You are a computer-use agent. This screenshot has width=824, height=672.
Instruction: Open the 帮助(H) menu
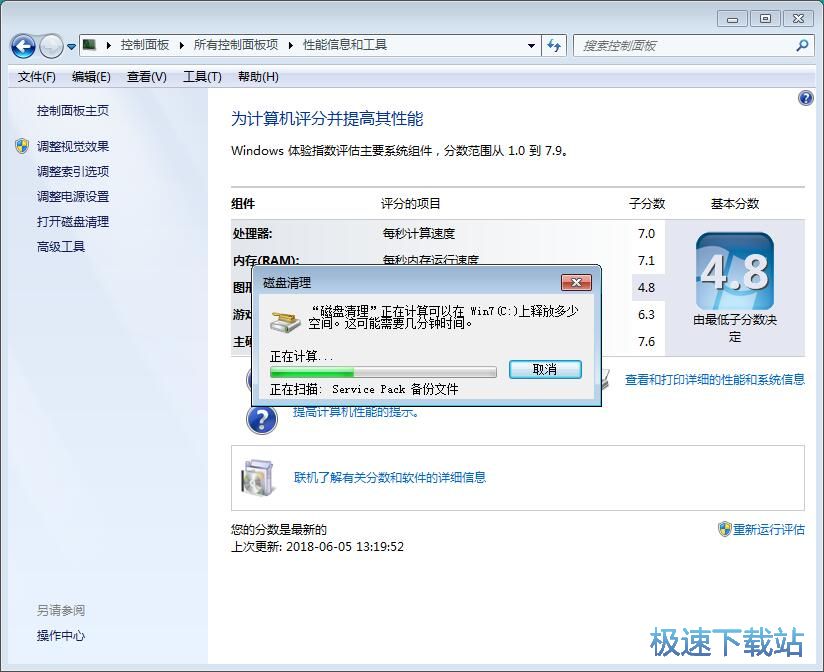click(258, 77)
